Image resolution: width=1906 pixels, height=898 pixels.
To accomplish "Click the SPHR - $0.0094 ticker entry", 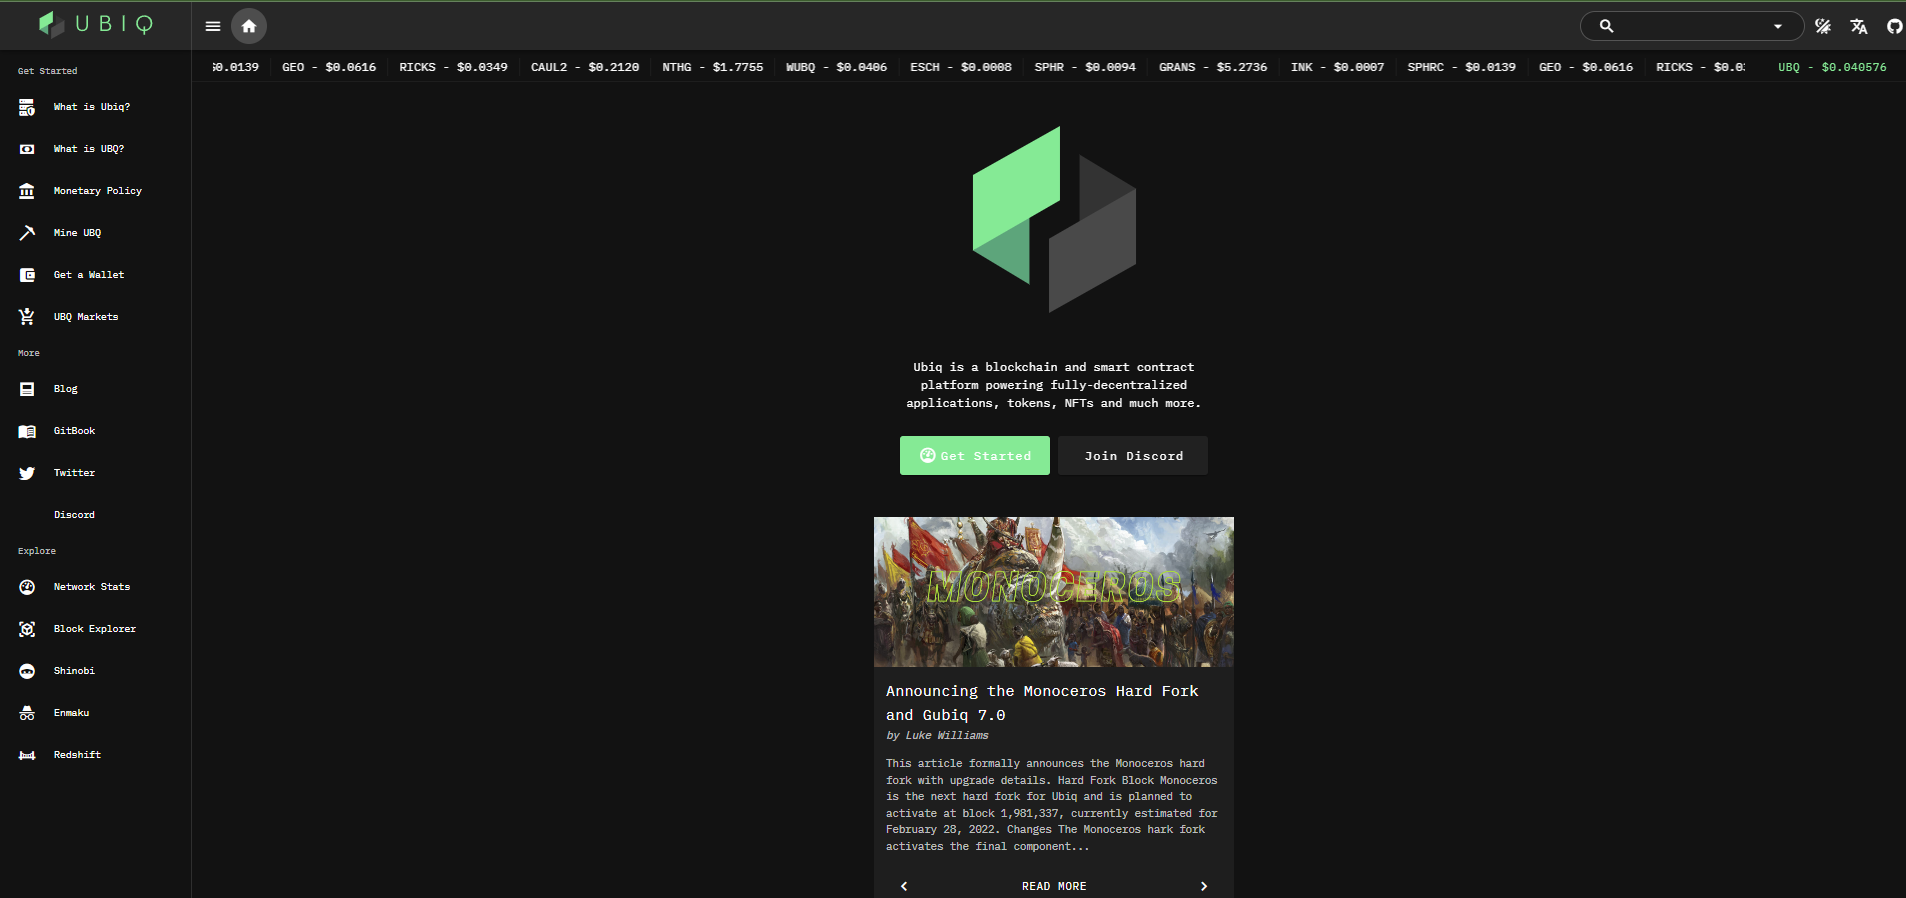I will pos(1085,68).
